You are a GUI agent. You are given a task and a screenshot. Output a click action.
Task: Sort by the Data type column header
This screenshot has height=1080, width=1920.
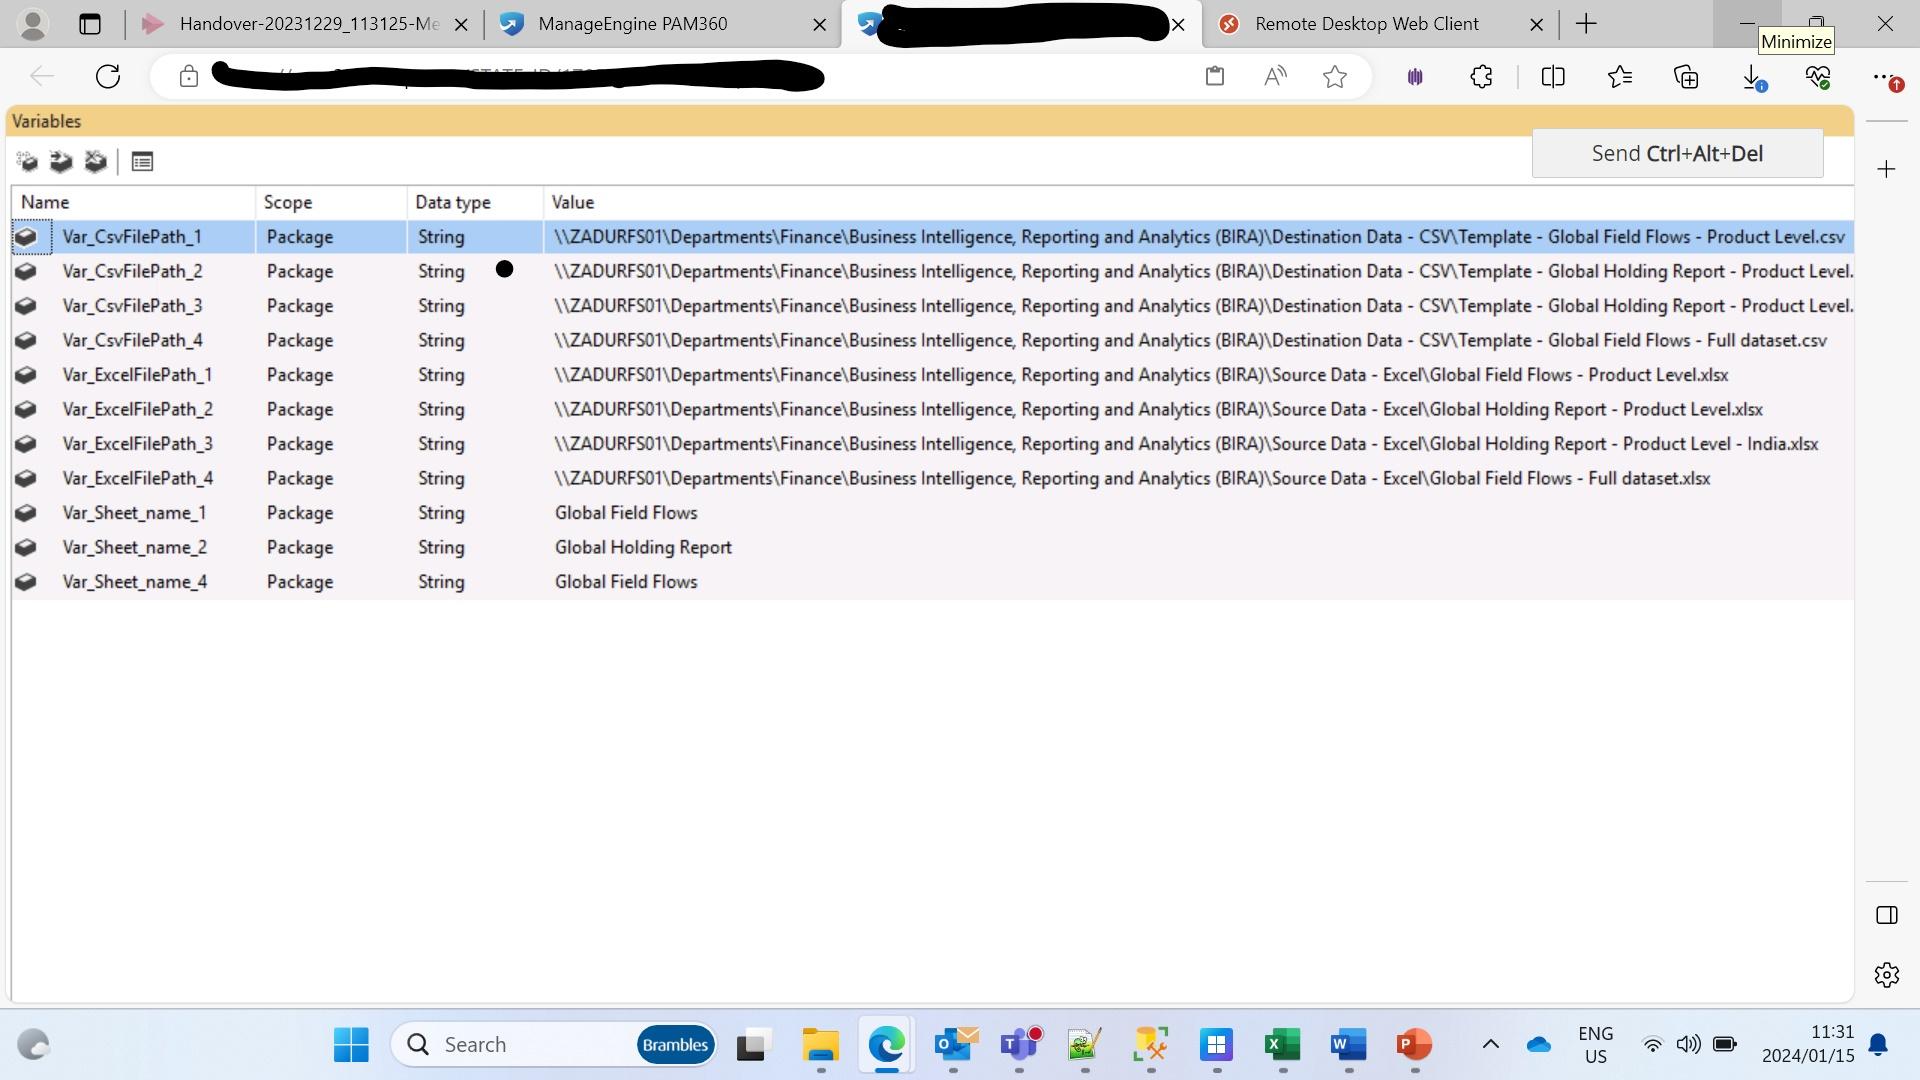[453, 202]
